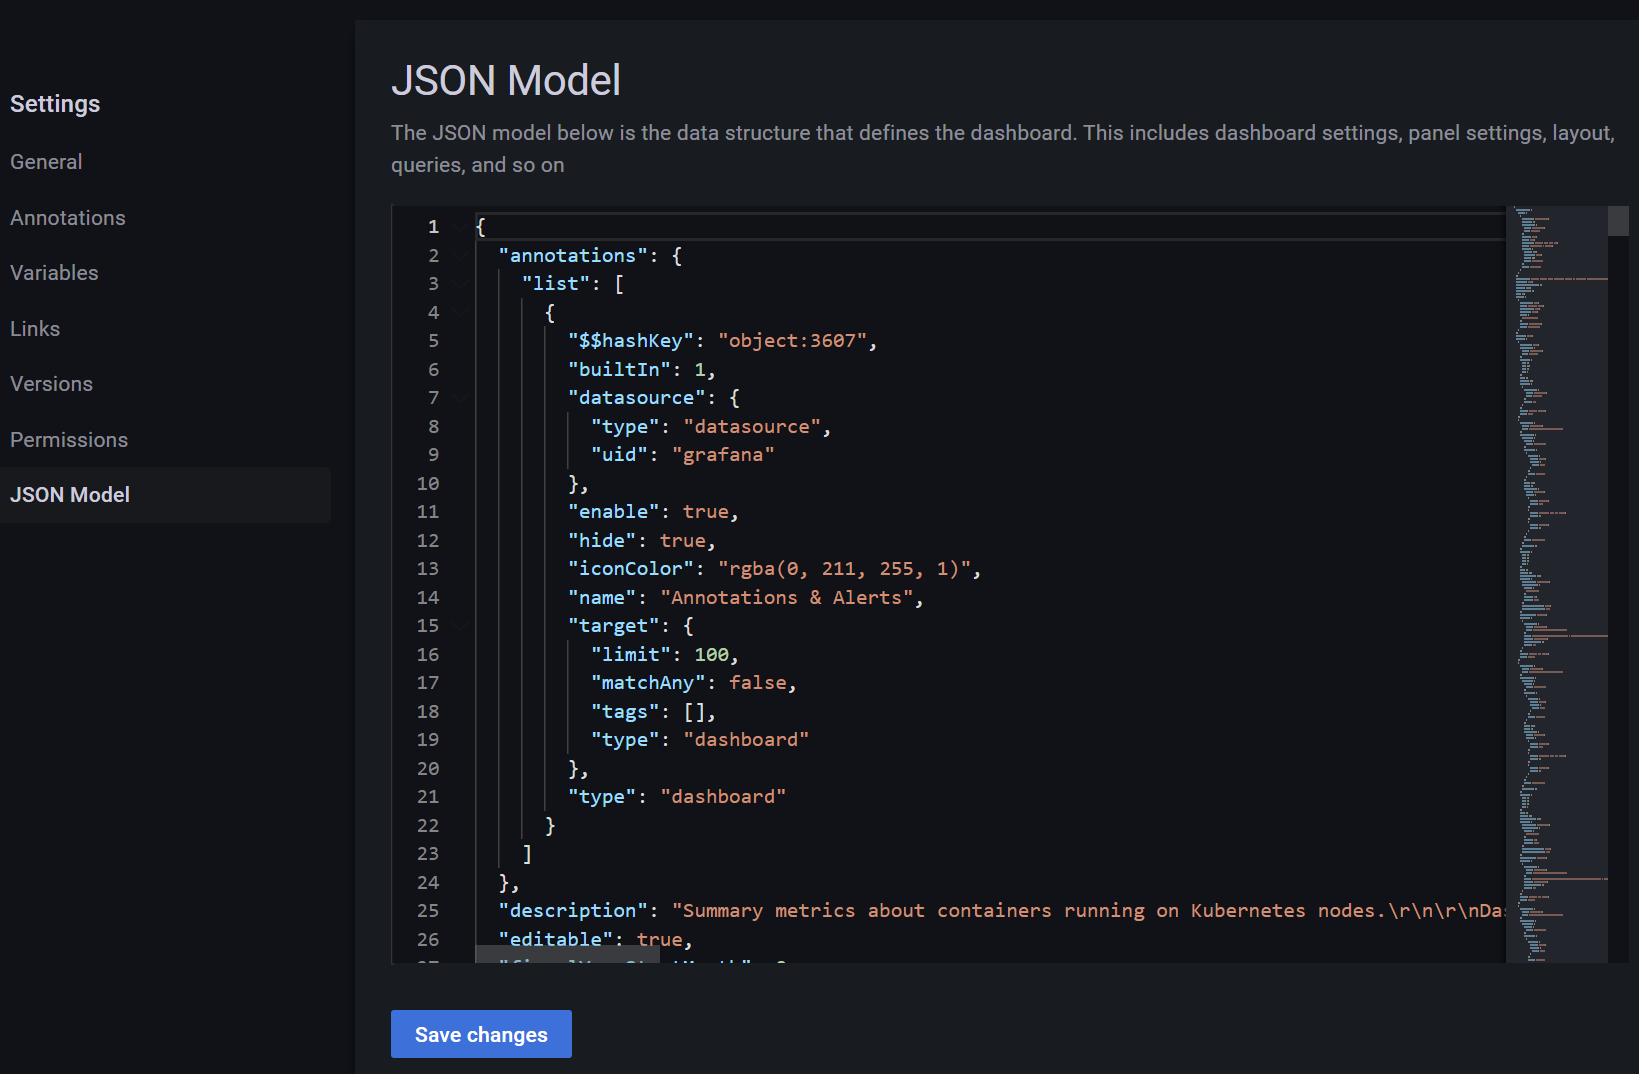Collapse the "list" array on line 3
The height and width of the screenshot is (1074, 1639).
pyautogui.click(x=460, y=284)
